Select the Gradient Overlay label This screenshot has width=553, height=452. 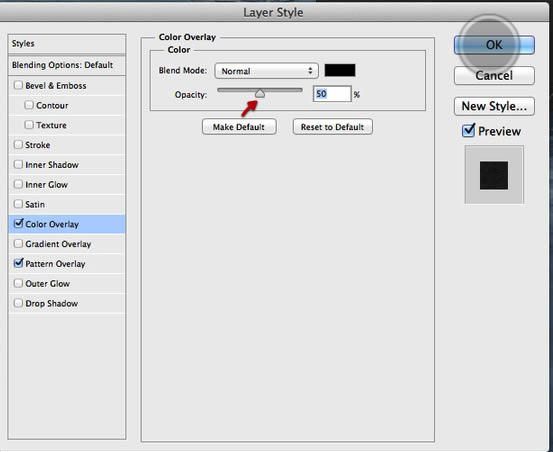pos(58,244)
